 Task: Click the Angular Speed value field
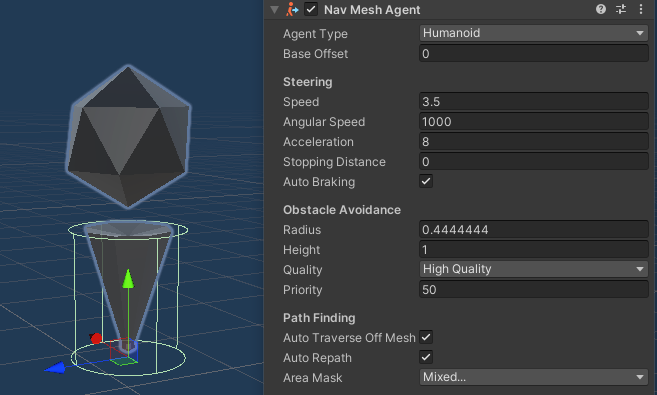tap(533, 122)
